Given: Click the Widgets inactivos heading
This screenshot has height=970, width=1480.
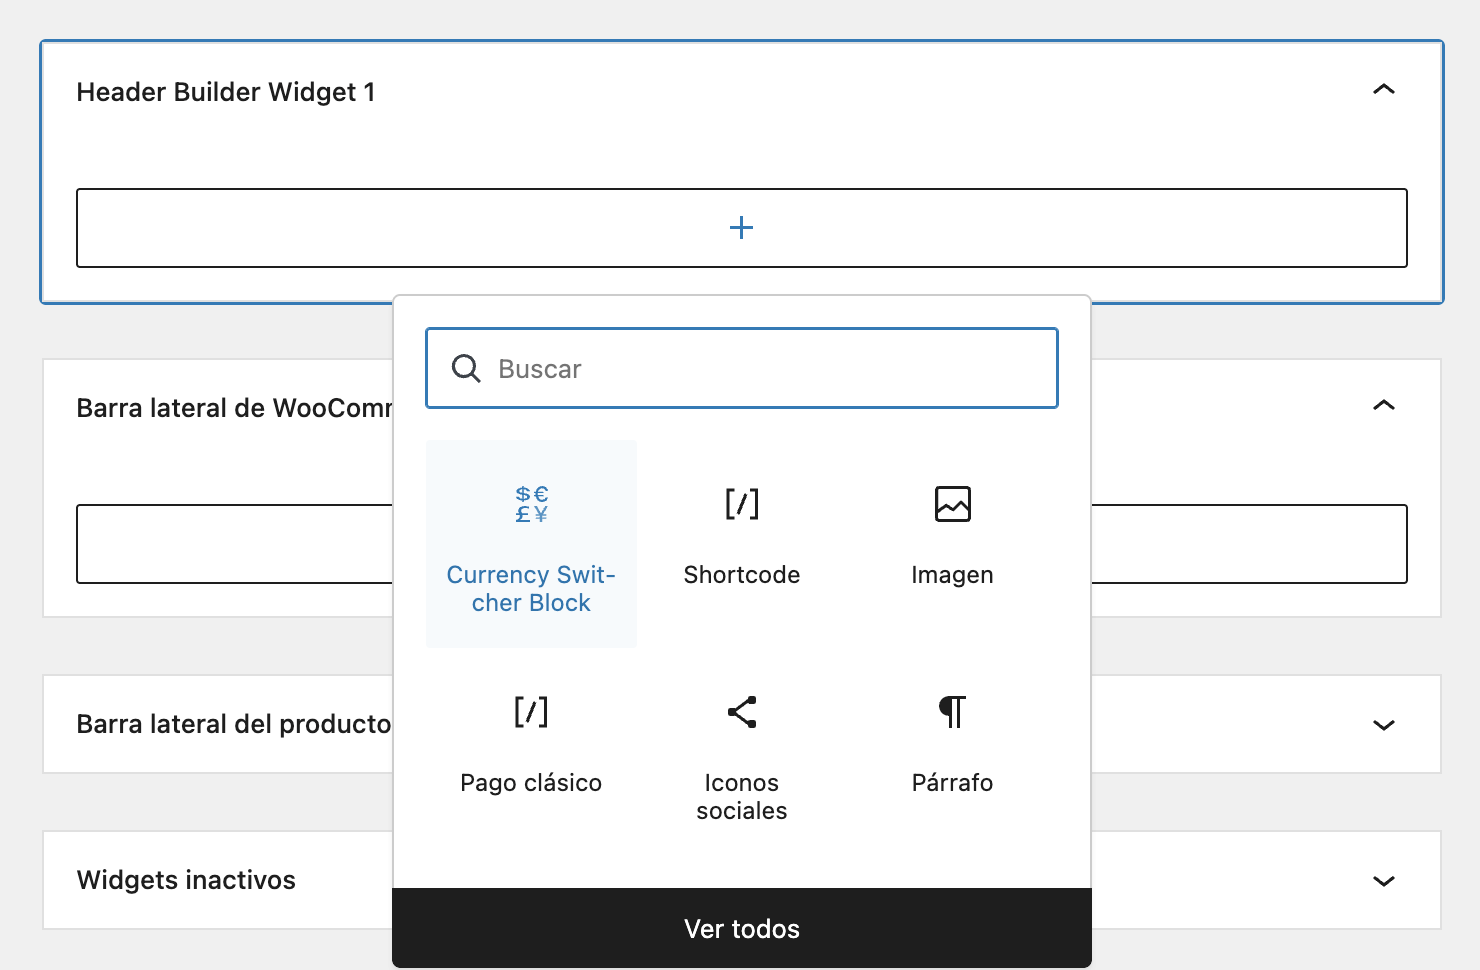Looking at the screenshot, I should click(186, 880).
